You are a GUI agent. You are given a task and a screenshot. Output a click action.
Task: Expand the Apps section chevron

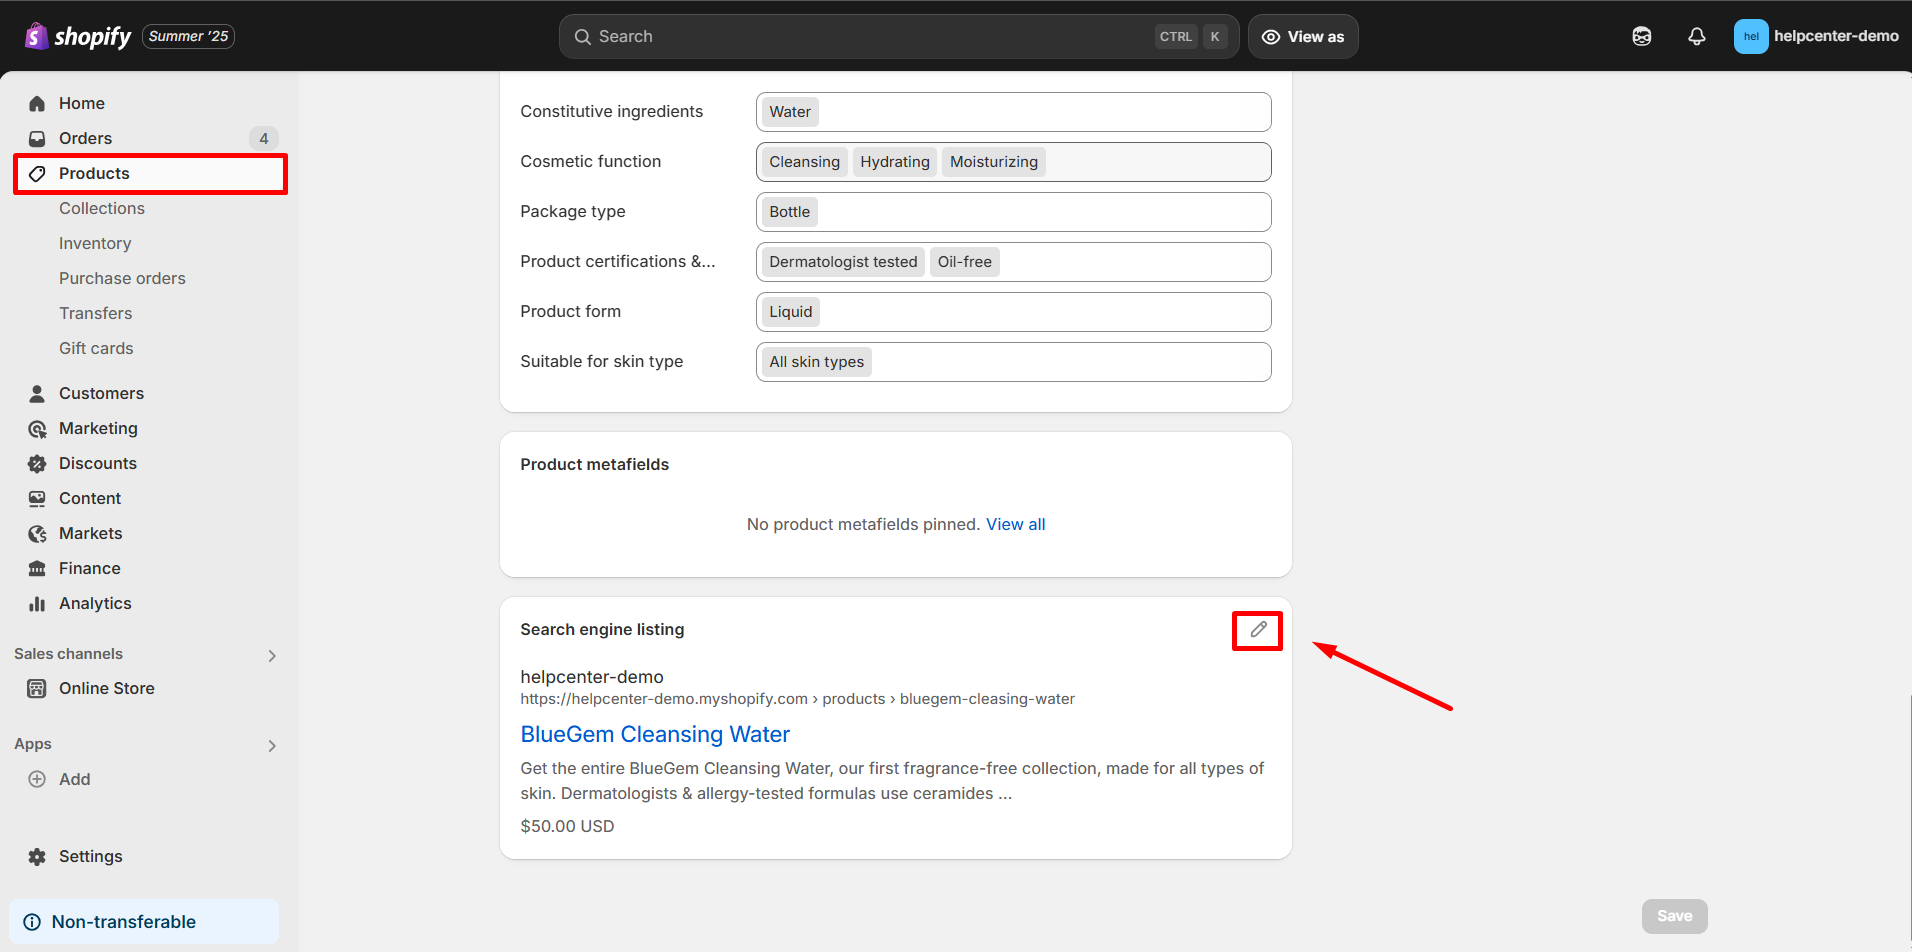(272, 746)
